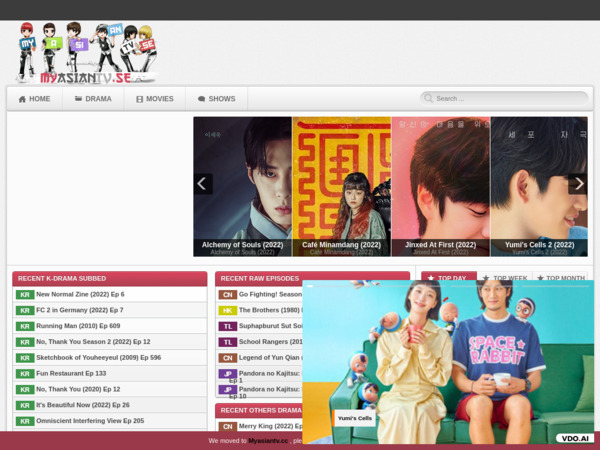Screen dimensions: 600x450
Task: Switch to the TOP WEEK tab
Action: click(x=505, y=277)
